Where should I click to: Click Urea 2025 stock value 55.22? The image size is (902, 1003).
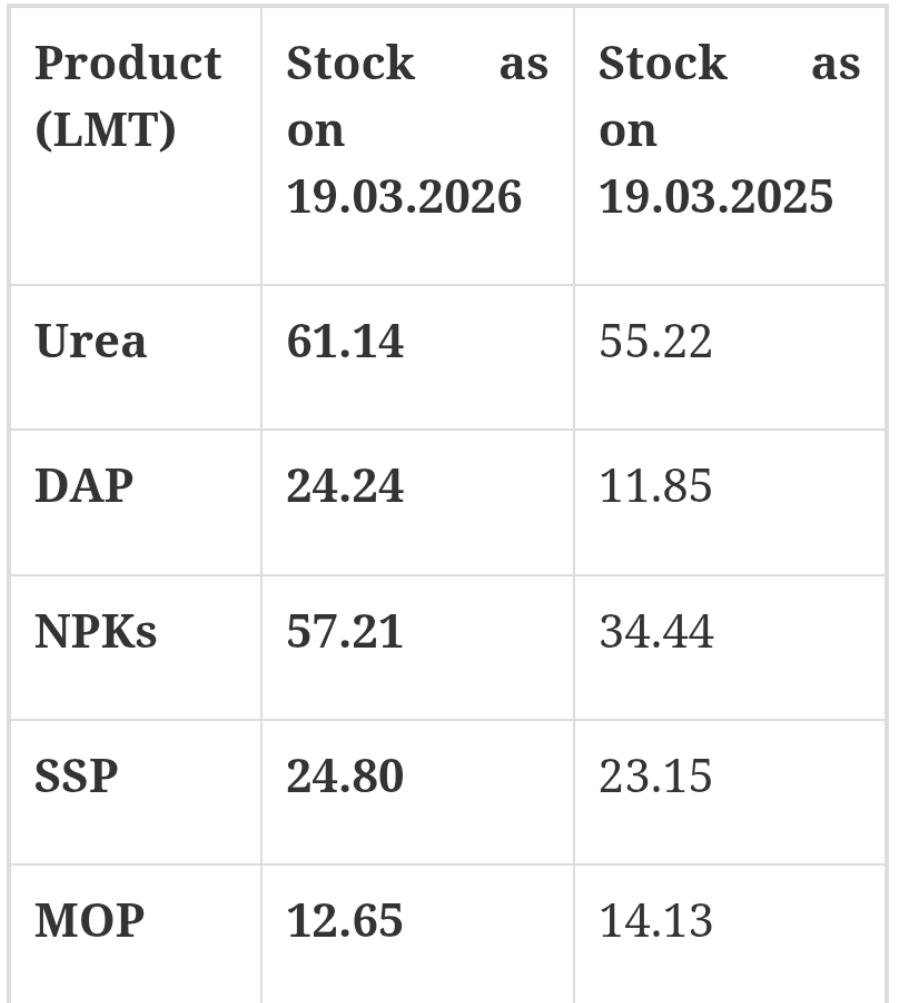[656, 342]
